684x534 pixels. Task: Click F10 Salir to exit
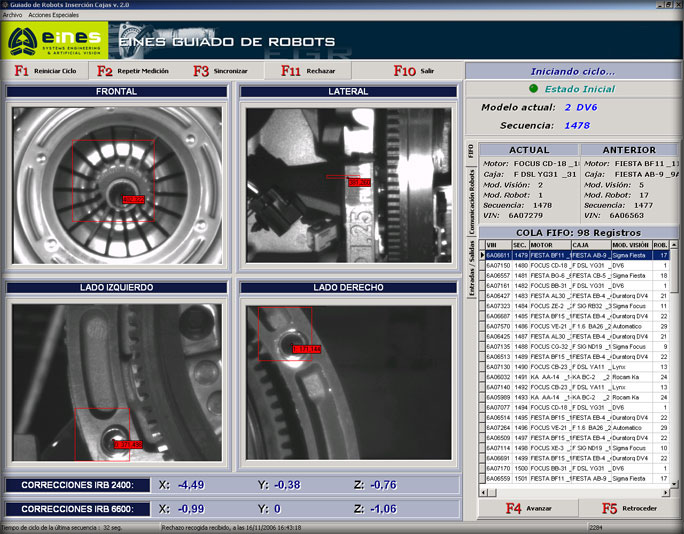click(x=414, y=71)
